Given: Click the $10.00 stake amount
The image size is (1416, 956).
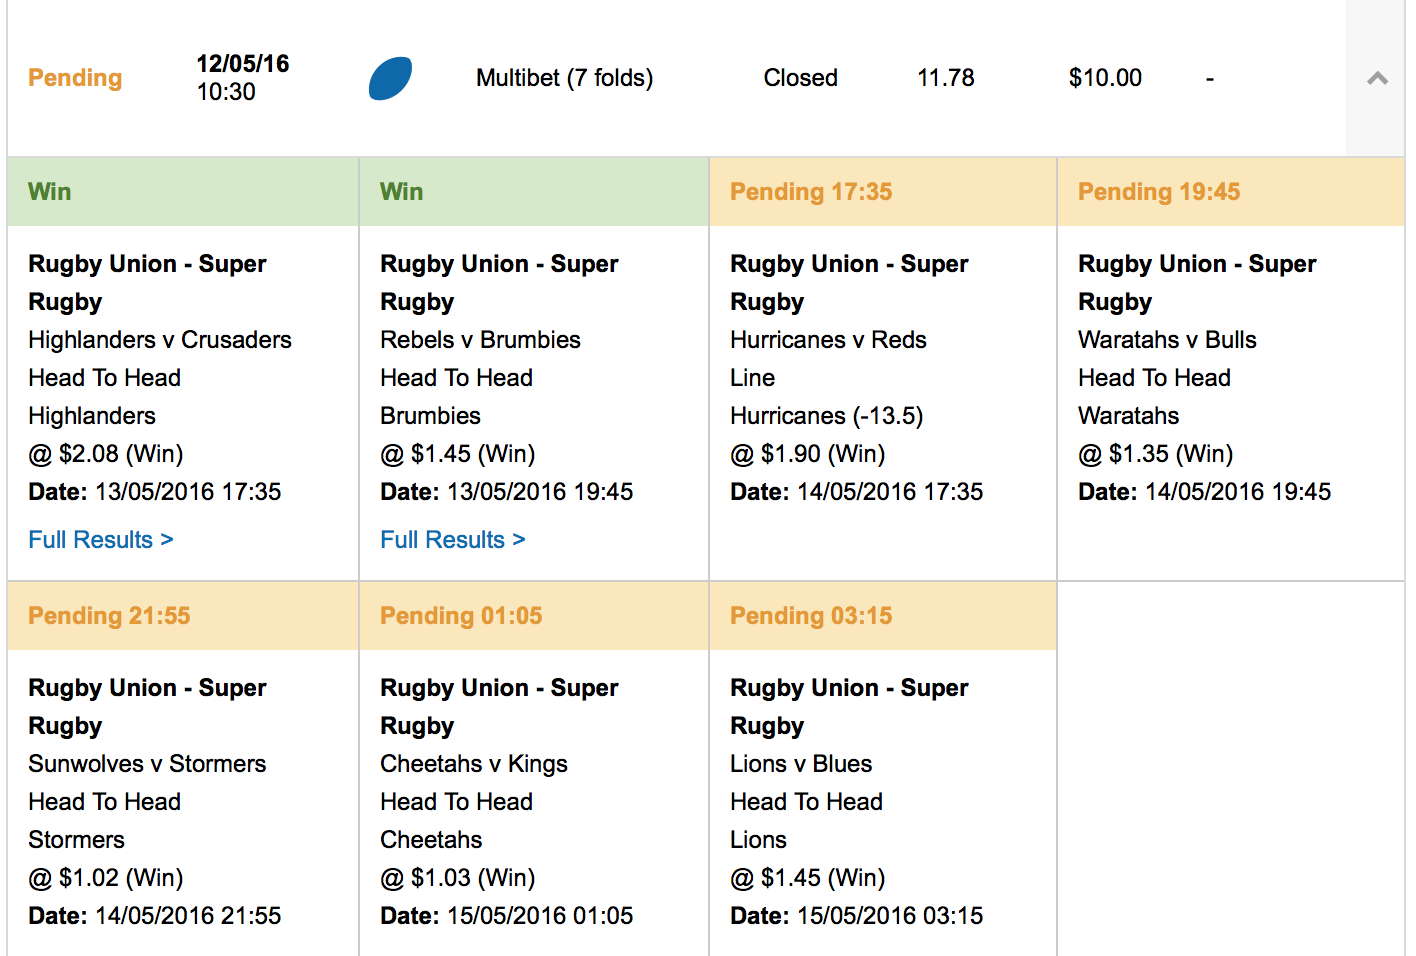Looking at the screenshot, I should click(x=1105, y=78).
